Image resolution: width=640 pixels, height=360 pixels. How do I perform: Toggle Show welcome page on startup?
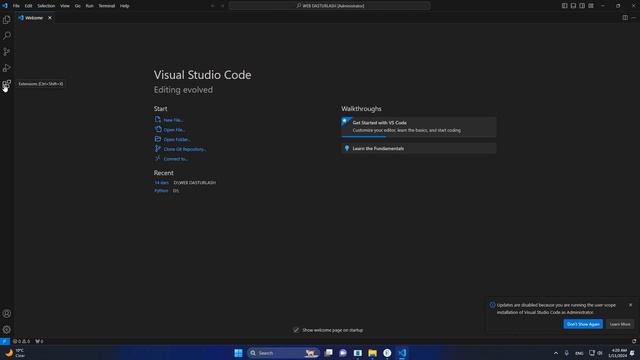coord(296,330)
